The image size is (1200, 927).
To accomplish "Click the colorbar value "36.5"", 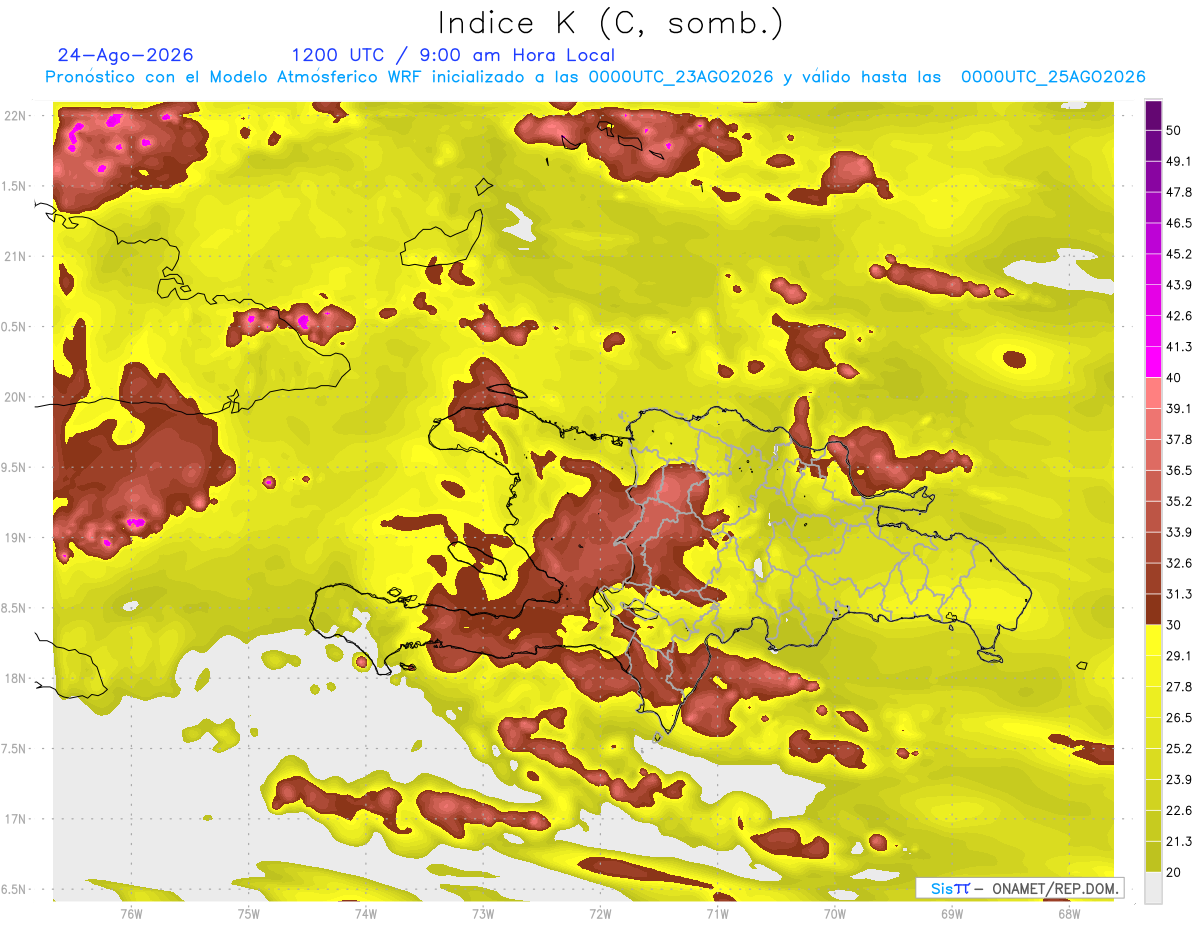I will (1178, 470).
